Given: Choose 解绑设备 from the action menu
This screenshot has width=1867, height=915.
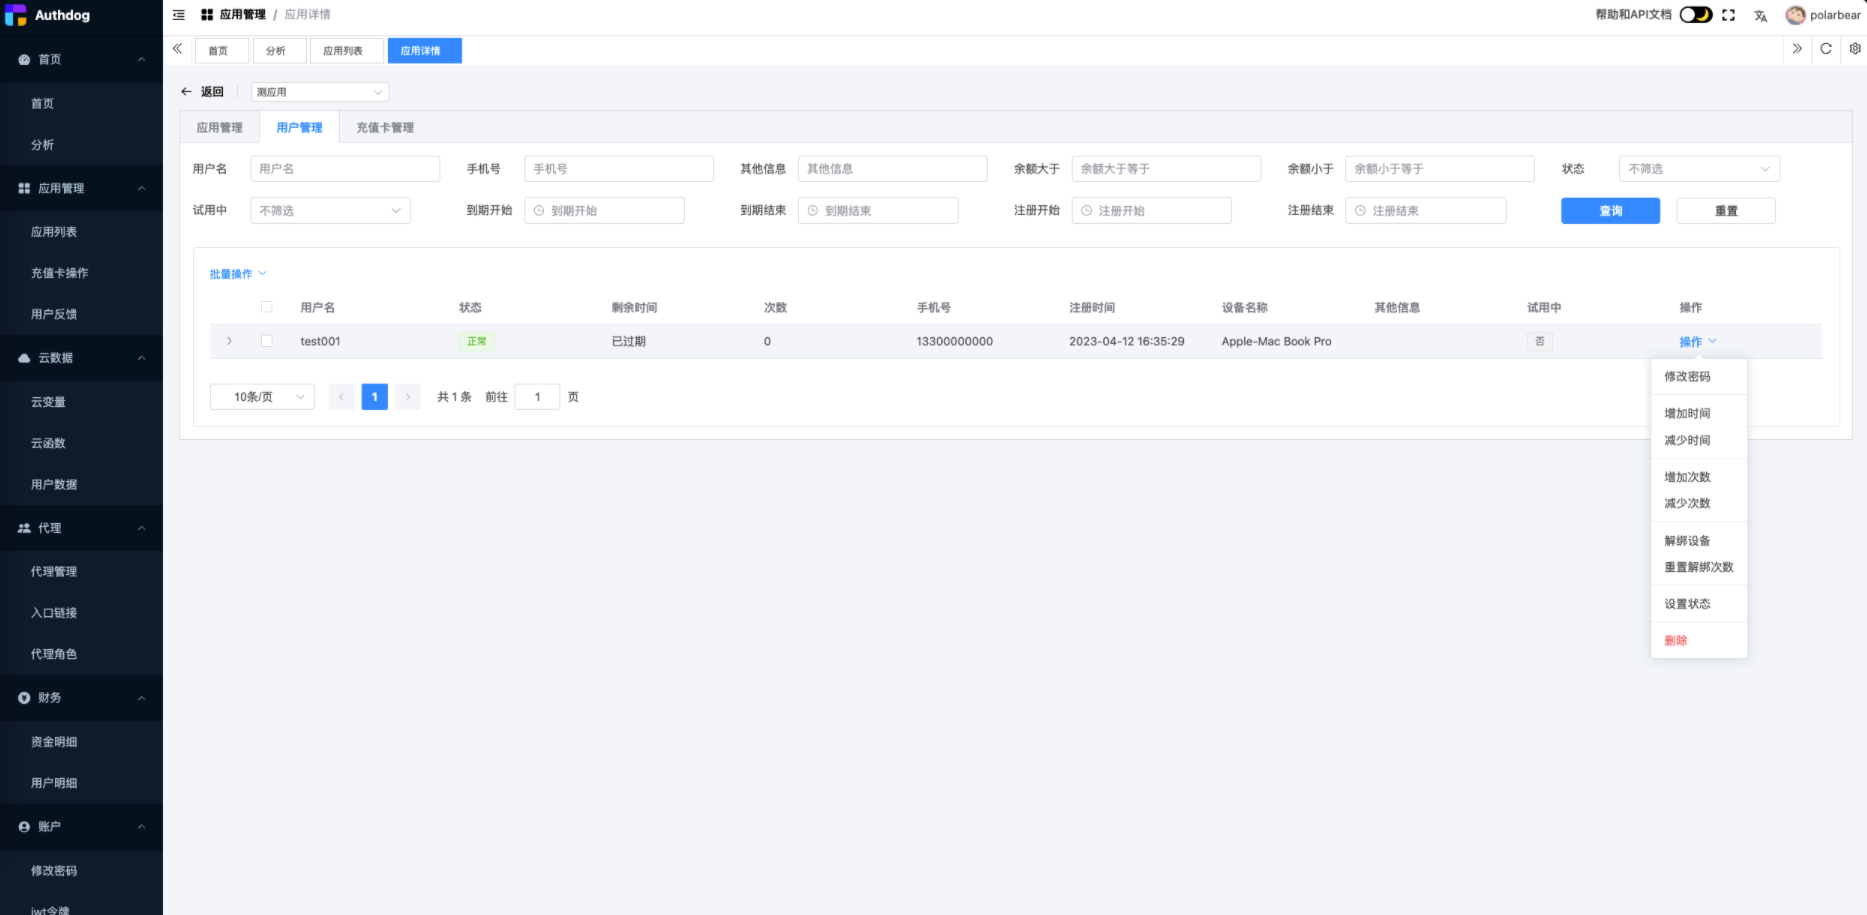Looking at the screenshot, I should pyautogui.click(x=1687, y=541).
